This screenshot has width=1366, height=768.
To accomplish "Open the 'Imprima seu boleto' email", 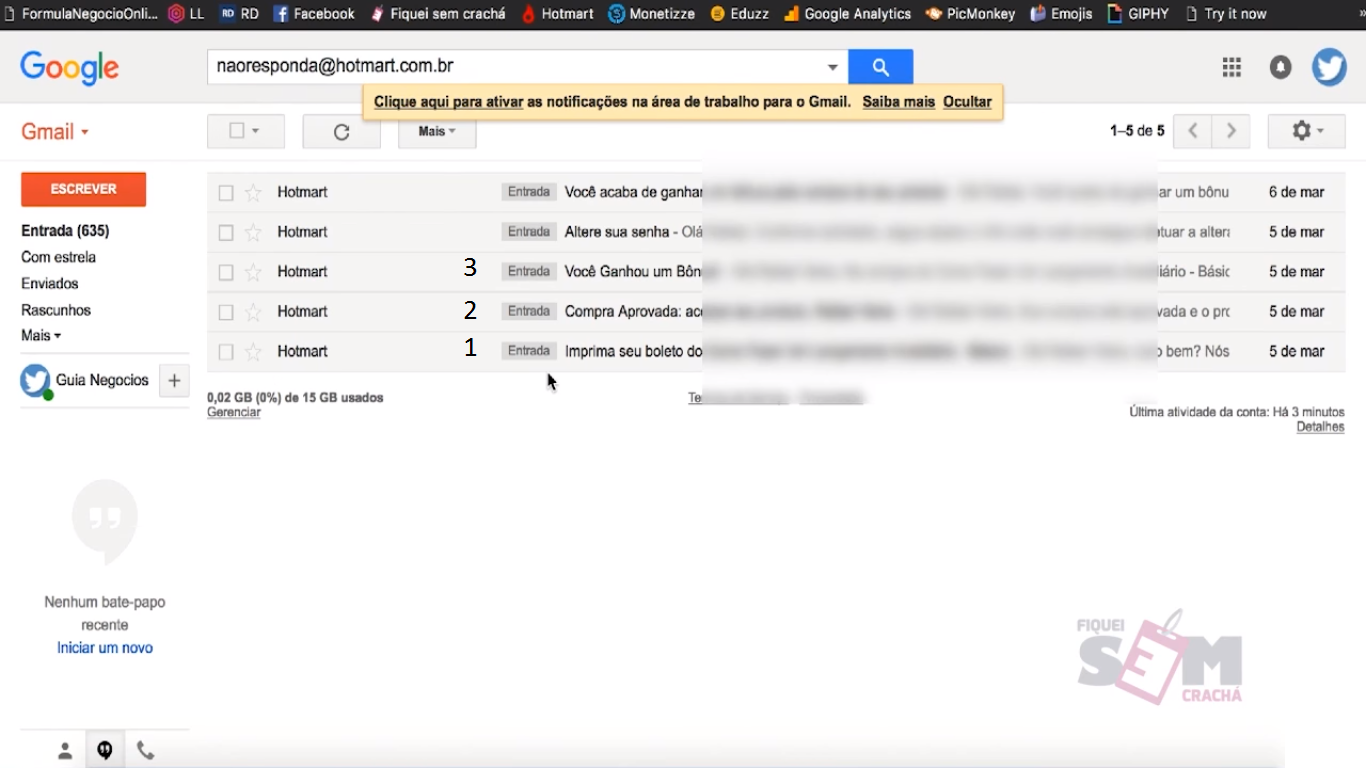I will (775, 352).
